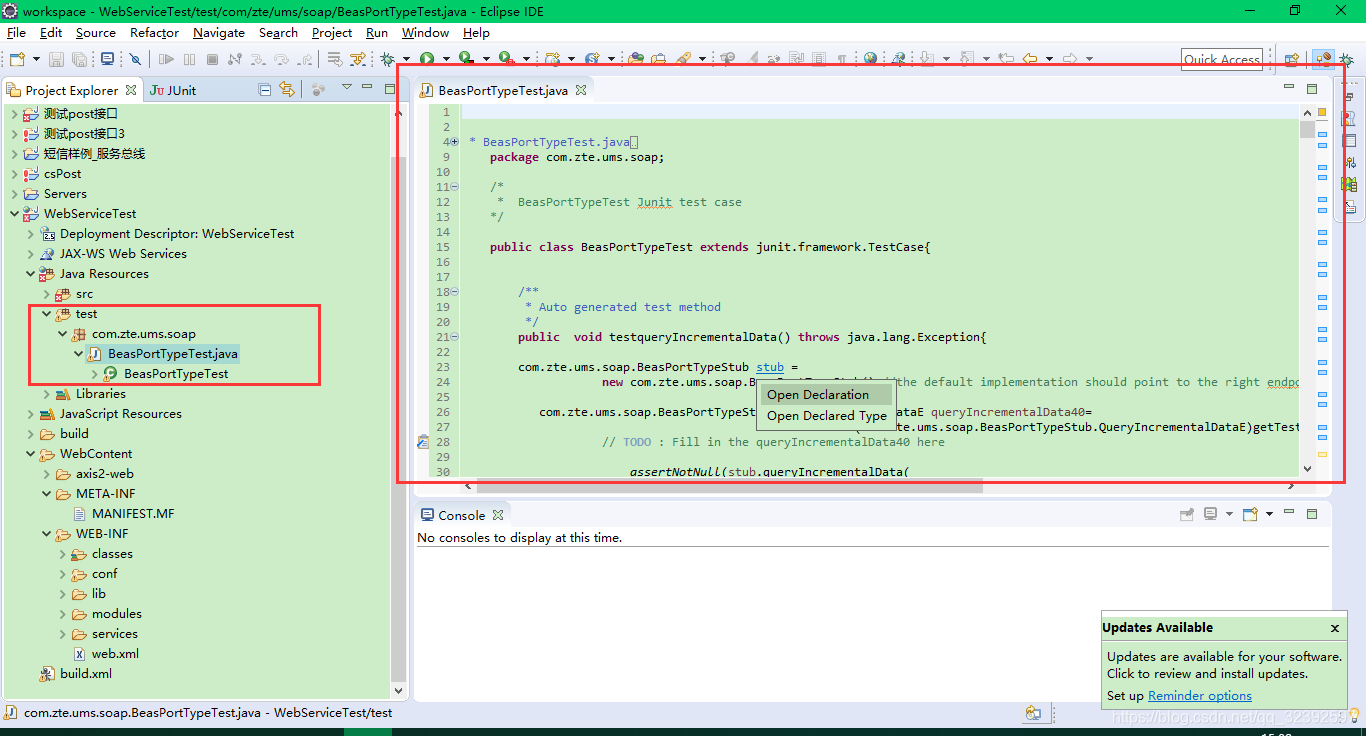Expand the csPost project

click(14, 174)
